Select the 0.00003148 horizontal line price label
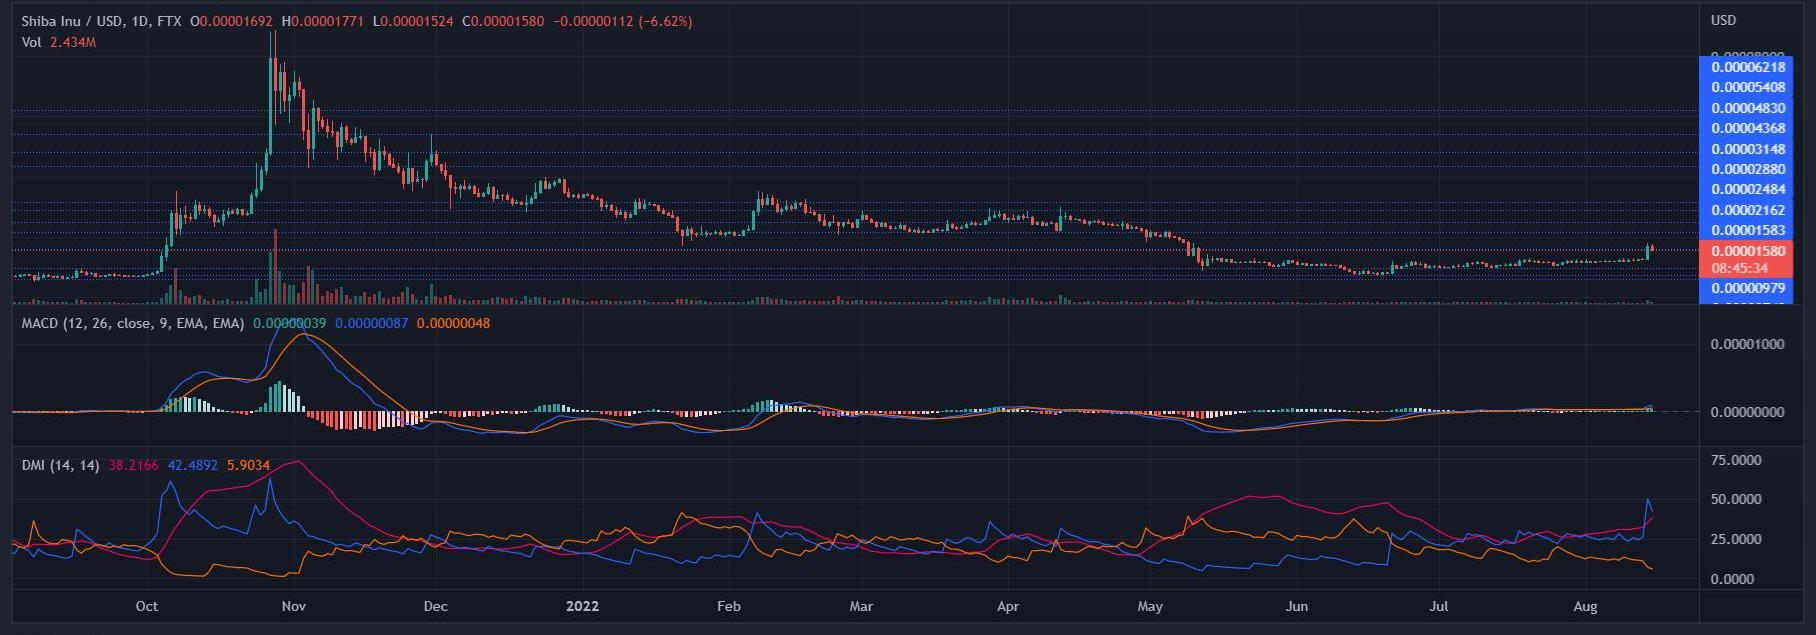The width and height of the screenshot is (1816, 635). coord(1747,149)
